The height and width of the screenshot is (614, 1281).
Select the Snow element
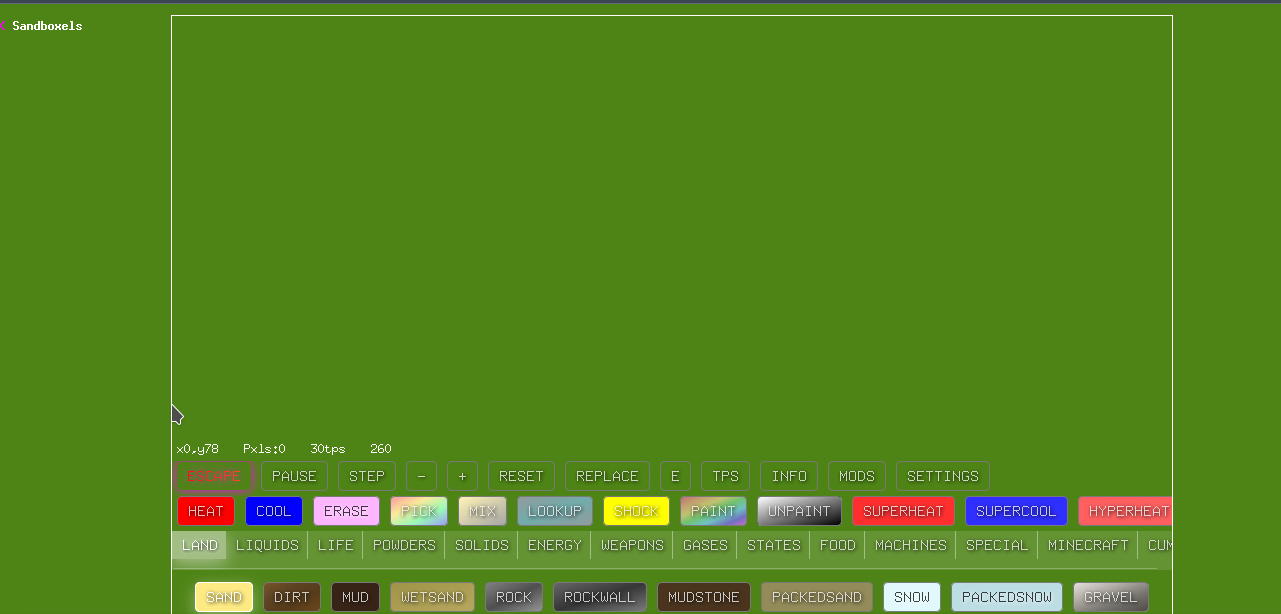tap(912, 597)
